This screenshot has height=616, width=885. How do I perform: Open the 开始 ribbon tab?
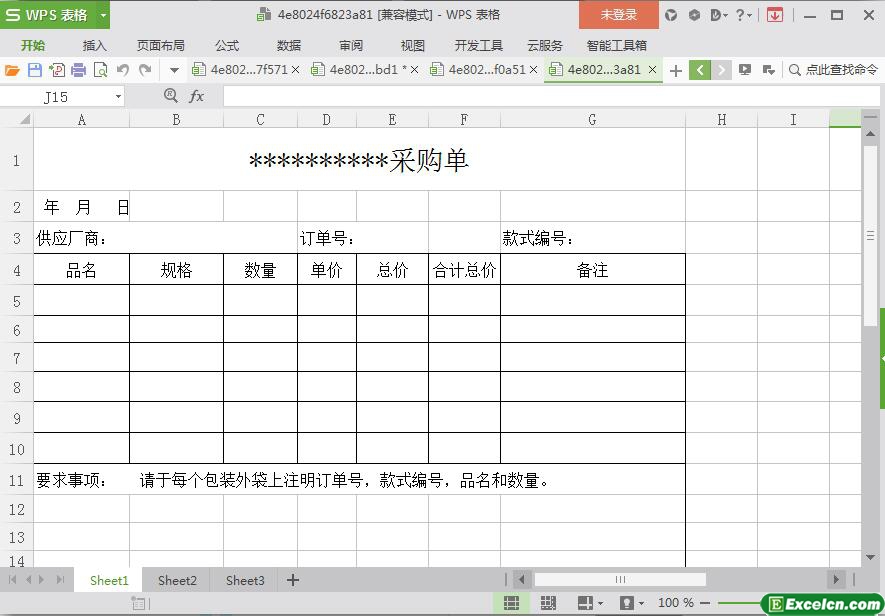point(33,46)
